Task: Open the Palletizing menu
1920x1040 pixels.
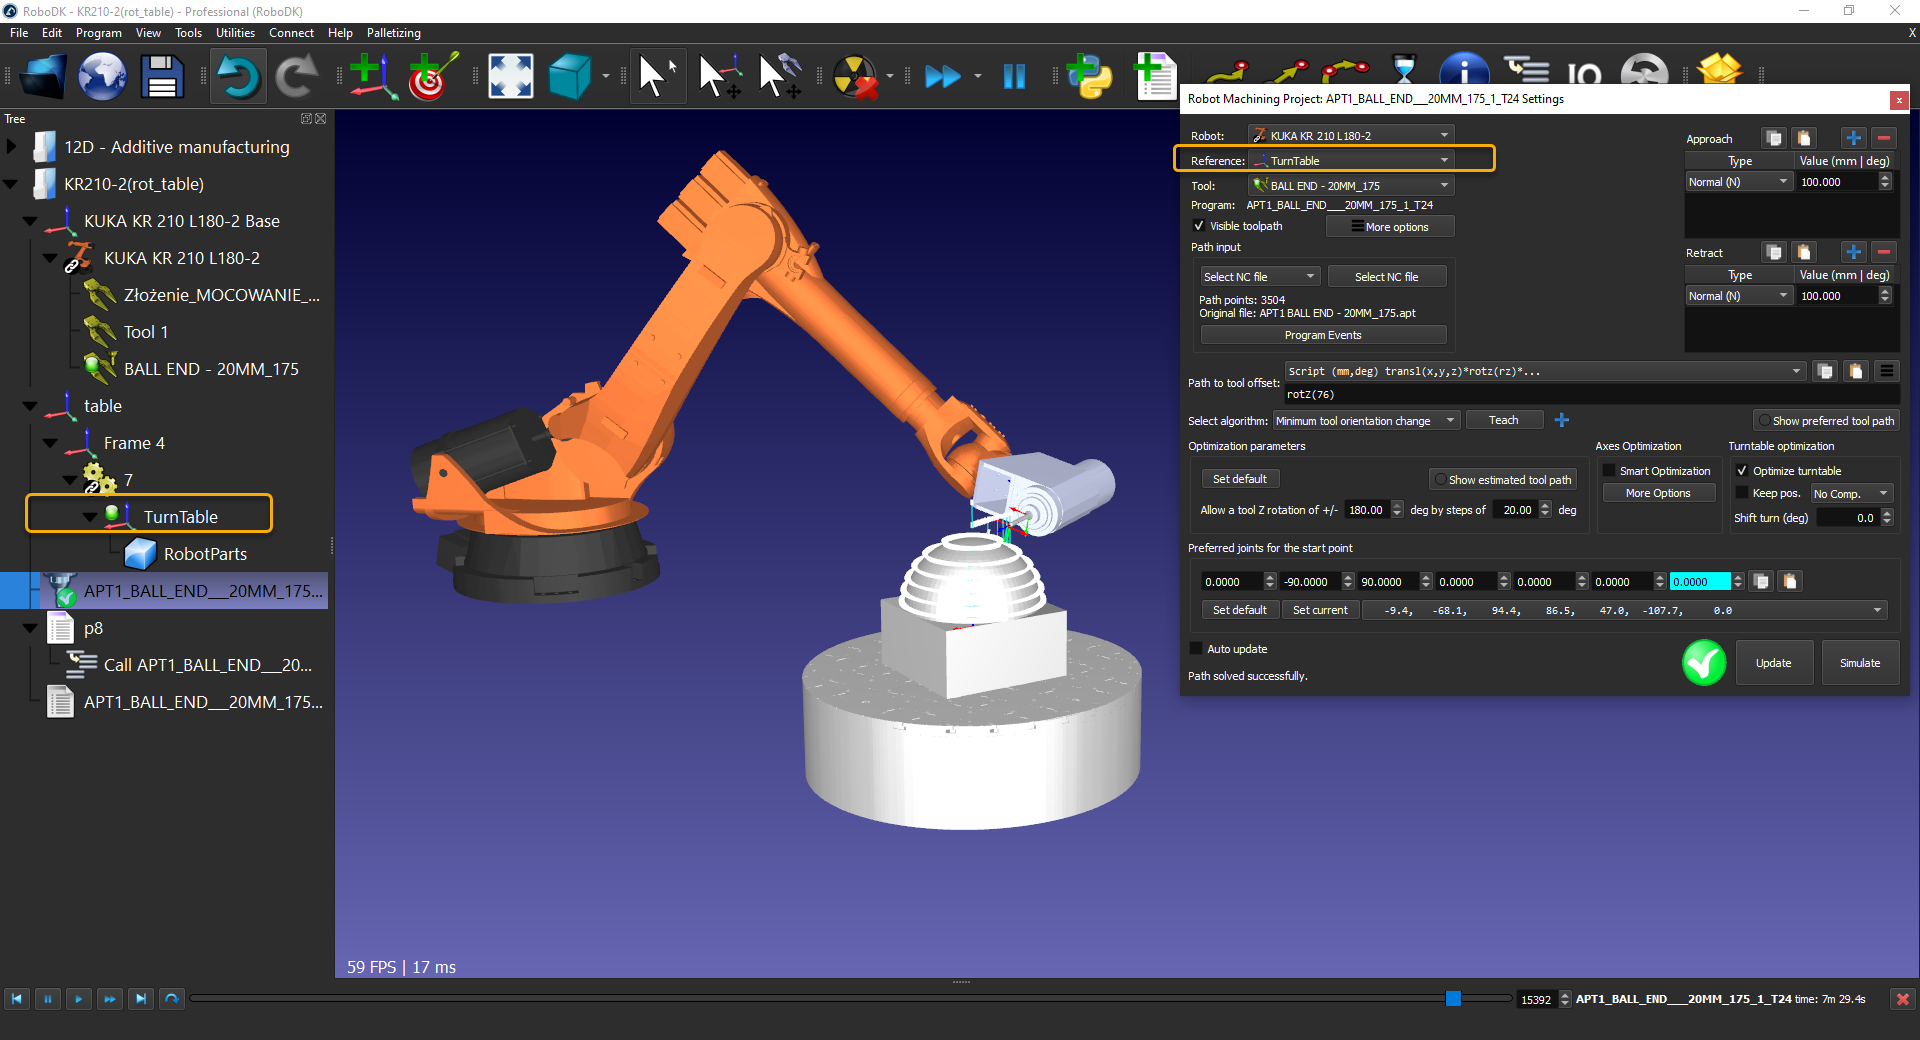Action: point(393,33)
